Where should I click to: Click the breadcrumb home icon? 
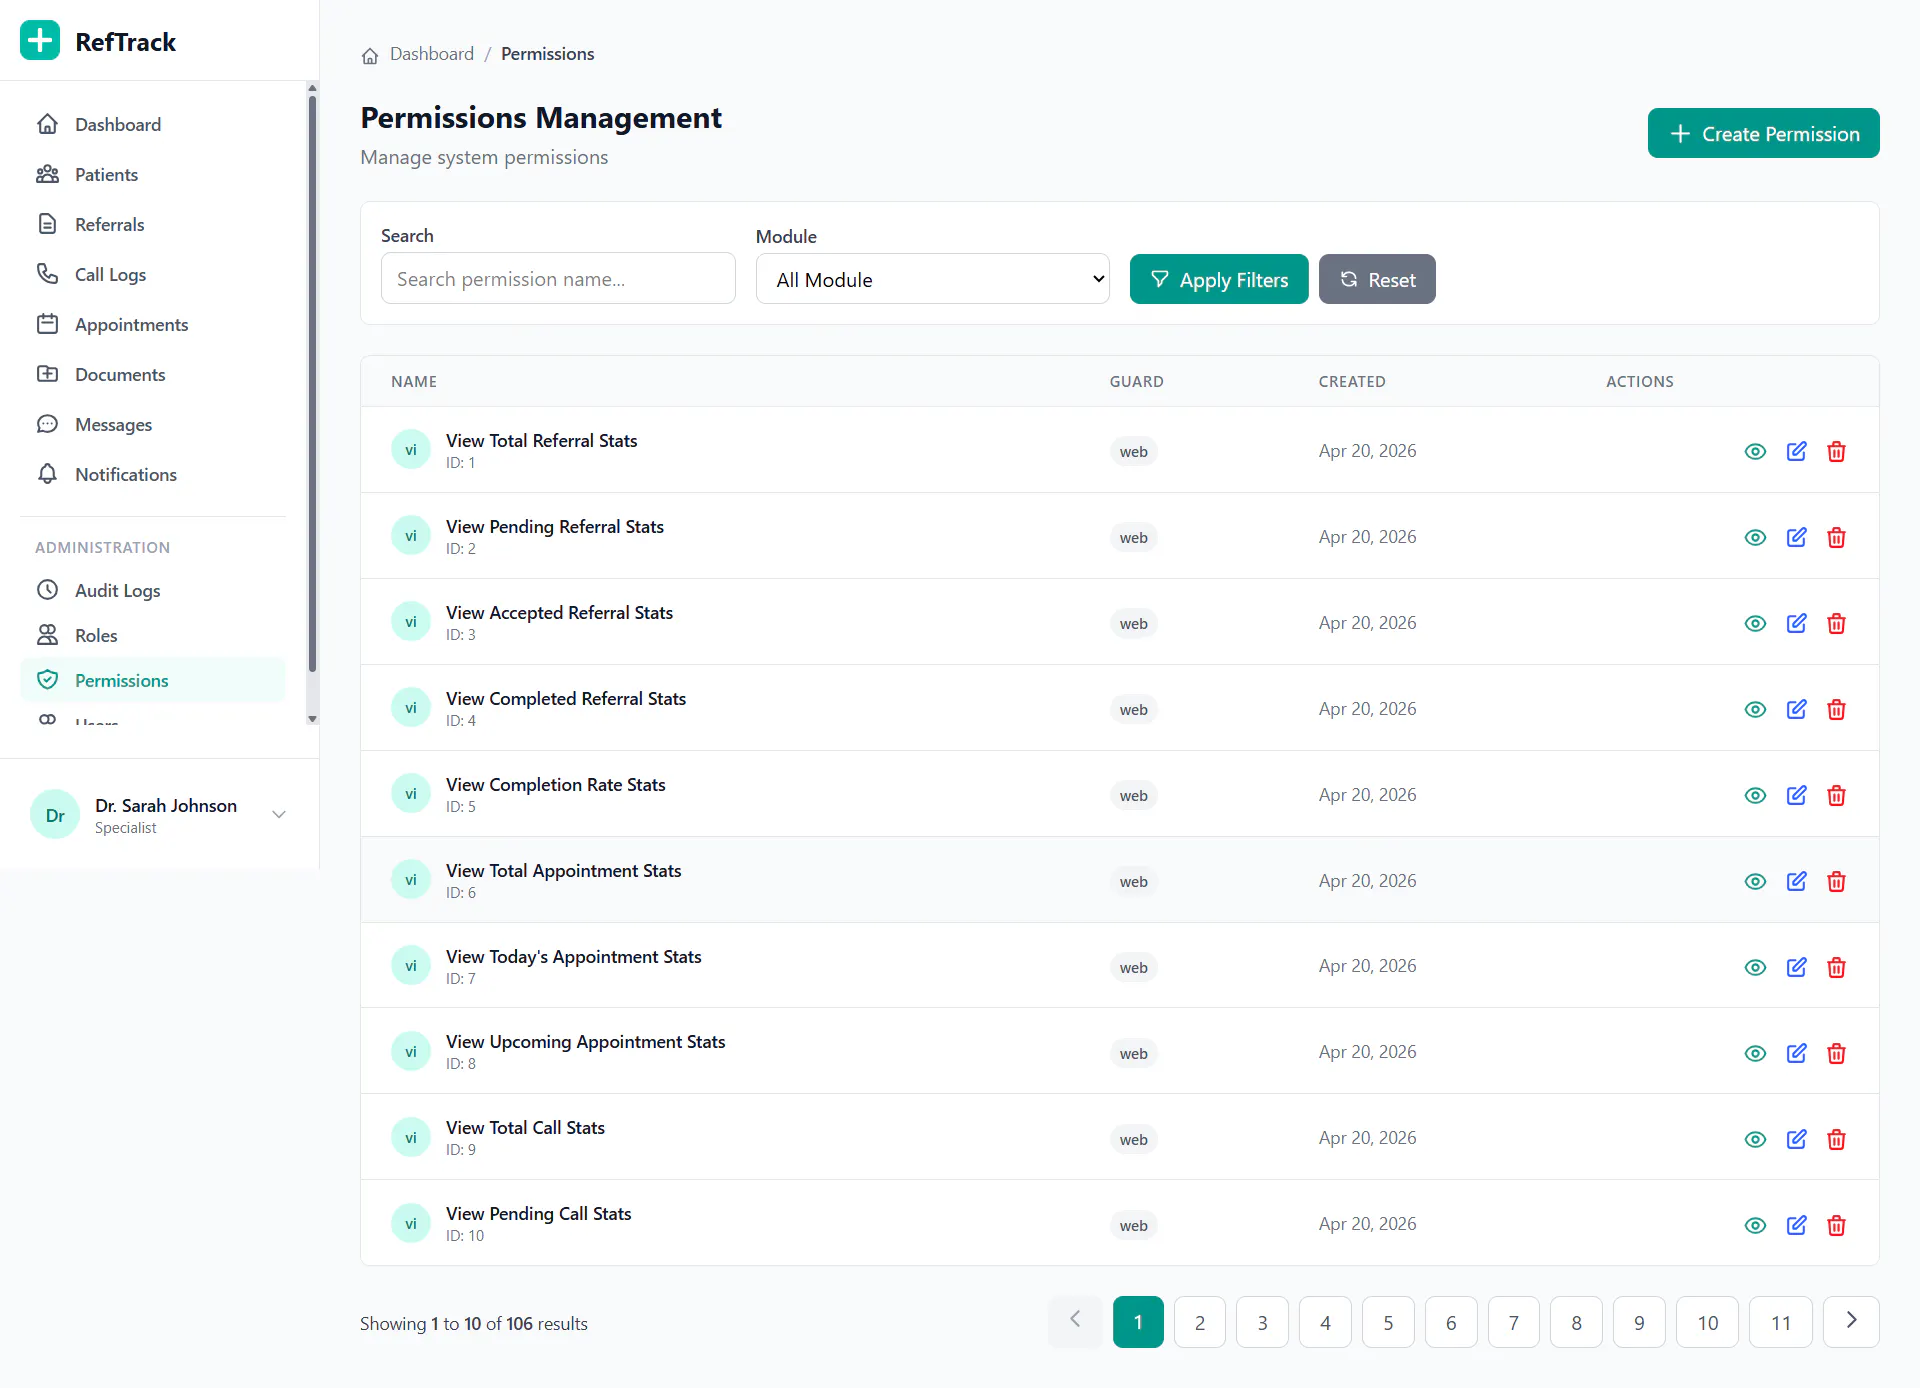pos(370,55)
